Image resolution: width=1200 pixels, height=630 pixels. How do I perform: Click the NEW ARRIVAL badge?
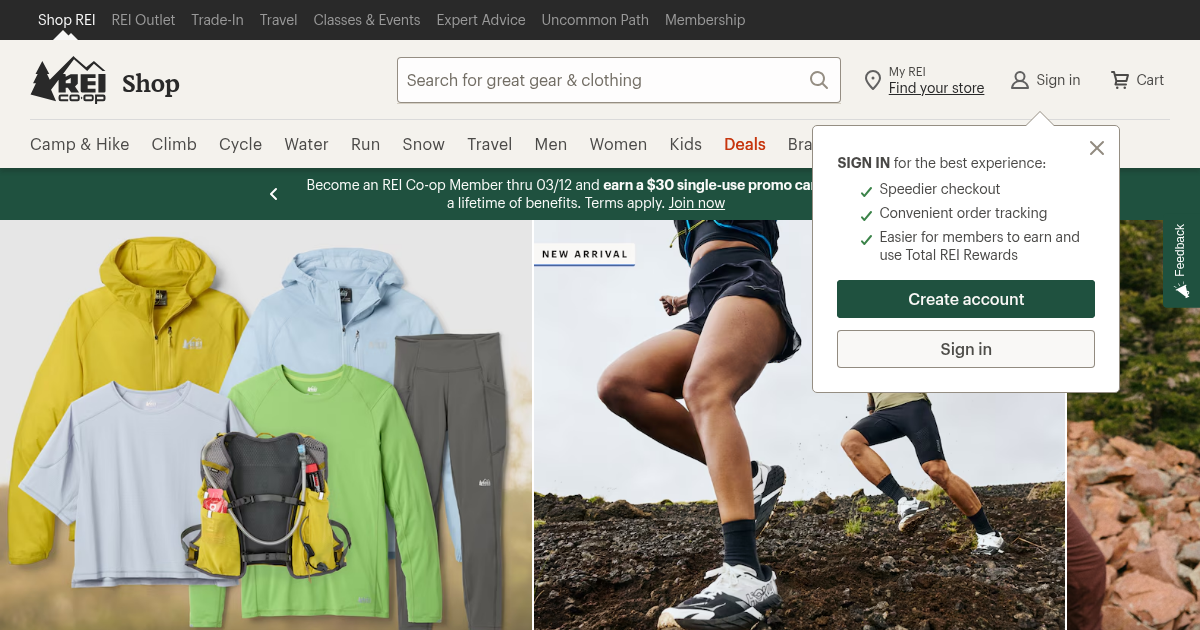pyautogui.click(x=585, y=254)
